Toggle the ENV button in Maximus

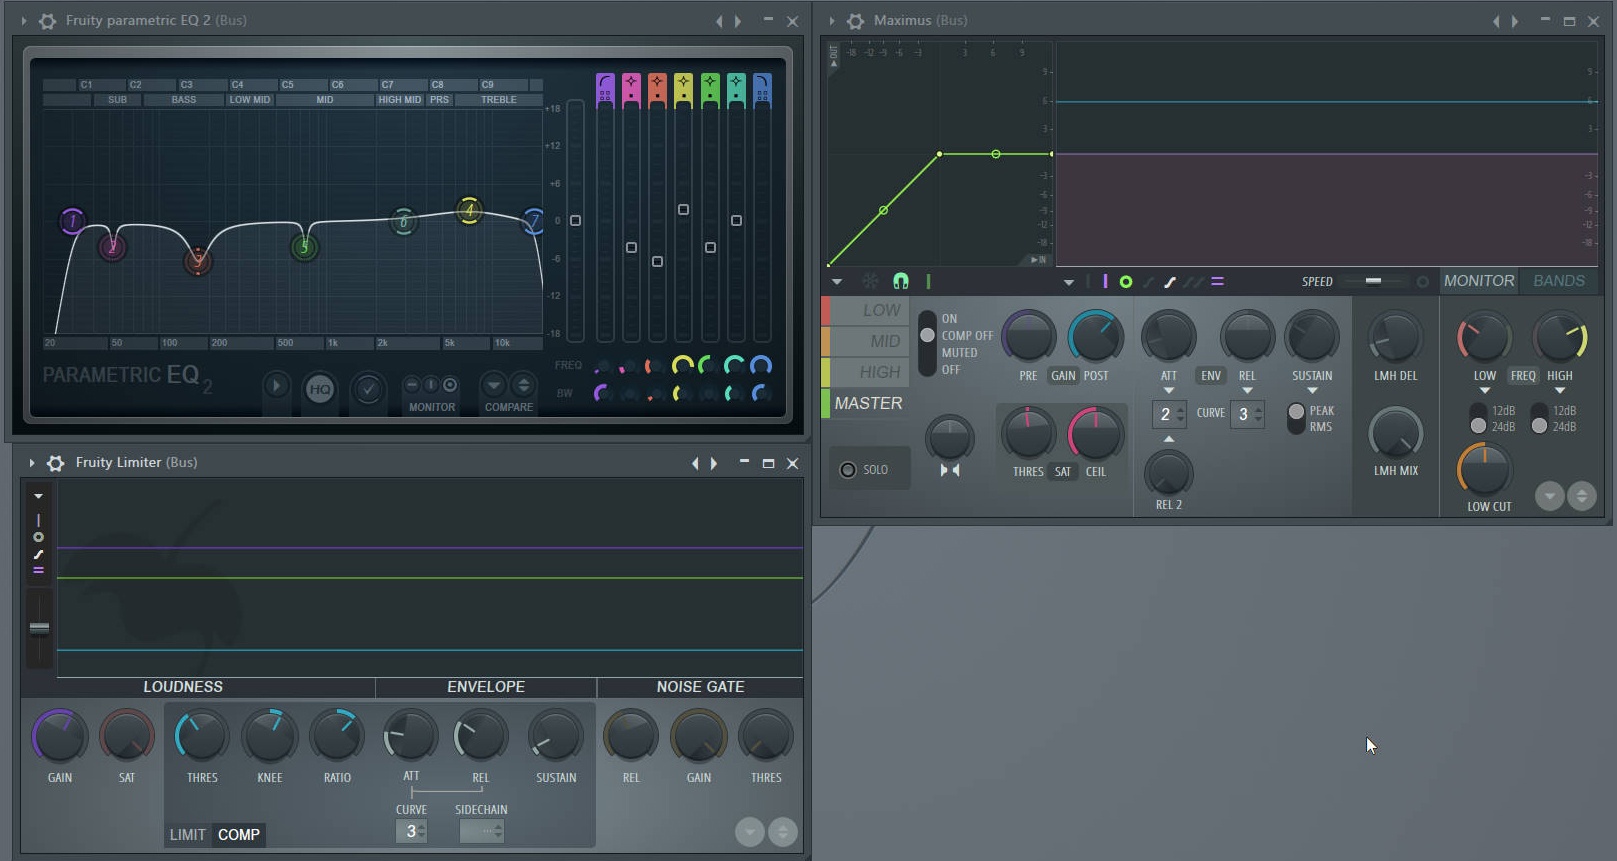pos(1210,376)
